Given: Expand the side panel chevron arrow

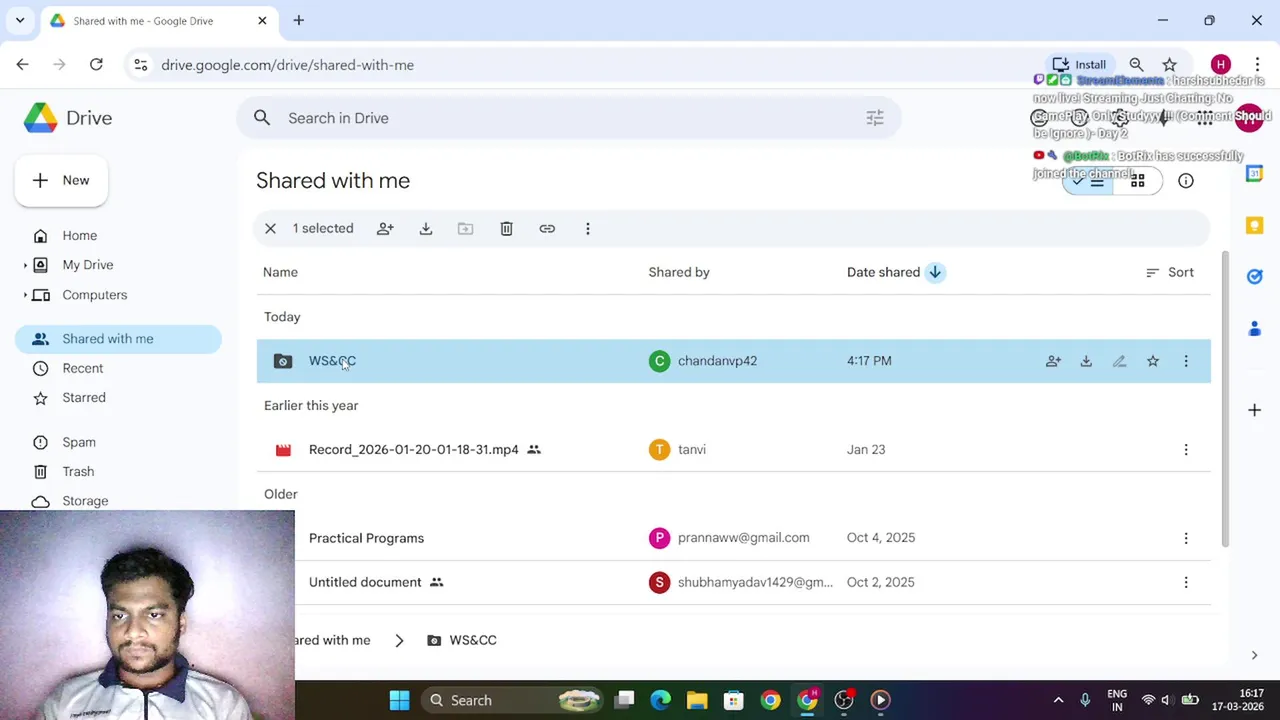Looking at the screenshot, I should pos(1254,655).
